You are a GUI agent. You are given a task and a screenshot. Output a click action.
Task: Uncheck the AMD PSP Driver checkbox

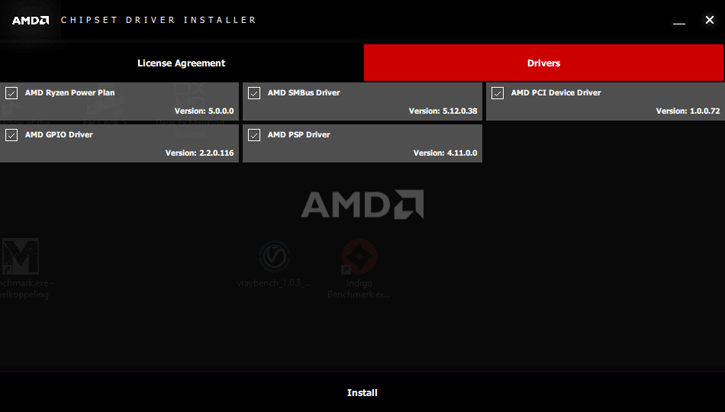click(x=254, y=135)
